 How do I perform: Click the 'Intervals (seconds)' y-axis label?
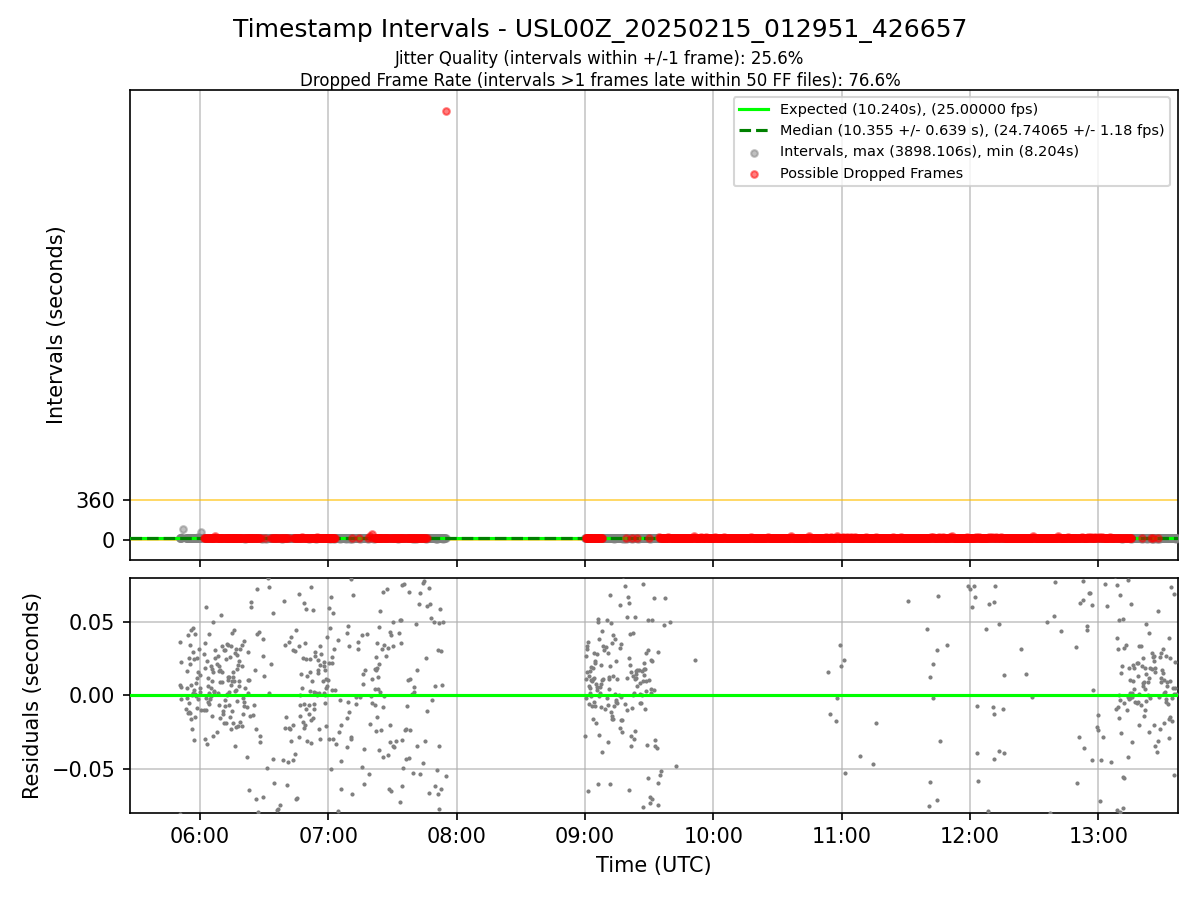tap(56, 325)
